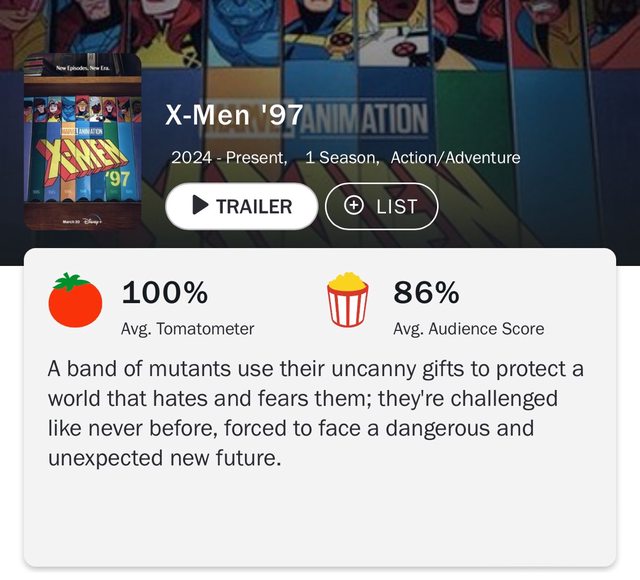Select the Action/Adventure genre
This screenshot has width=640, height=580.
pyautogui.click(x=455, y=158)
